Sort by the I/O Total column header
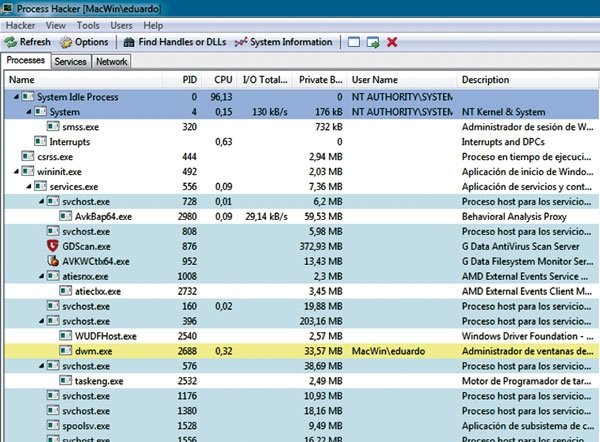This screenshot has width=600, height=442. [265, 80]
